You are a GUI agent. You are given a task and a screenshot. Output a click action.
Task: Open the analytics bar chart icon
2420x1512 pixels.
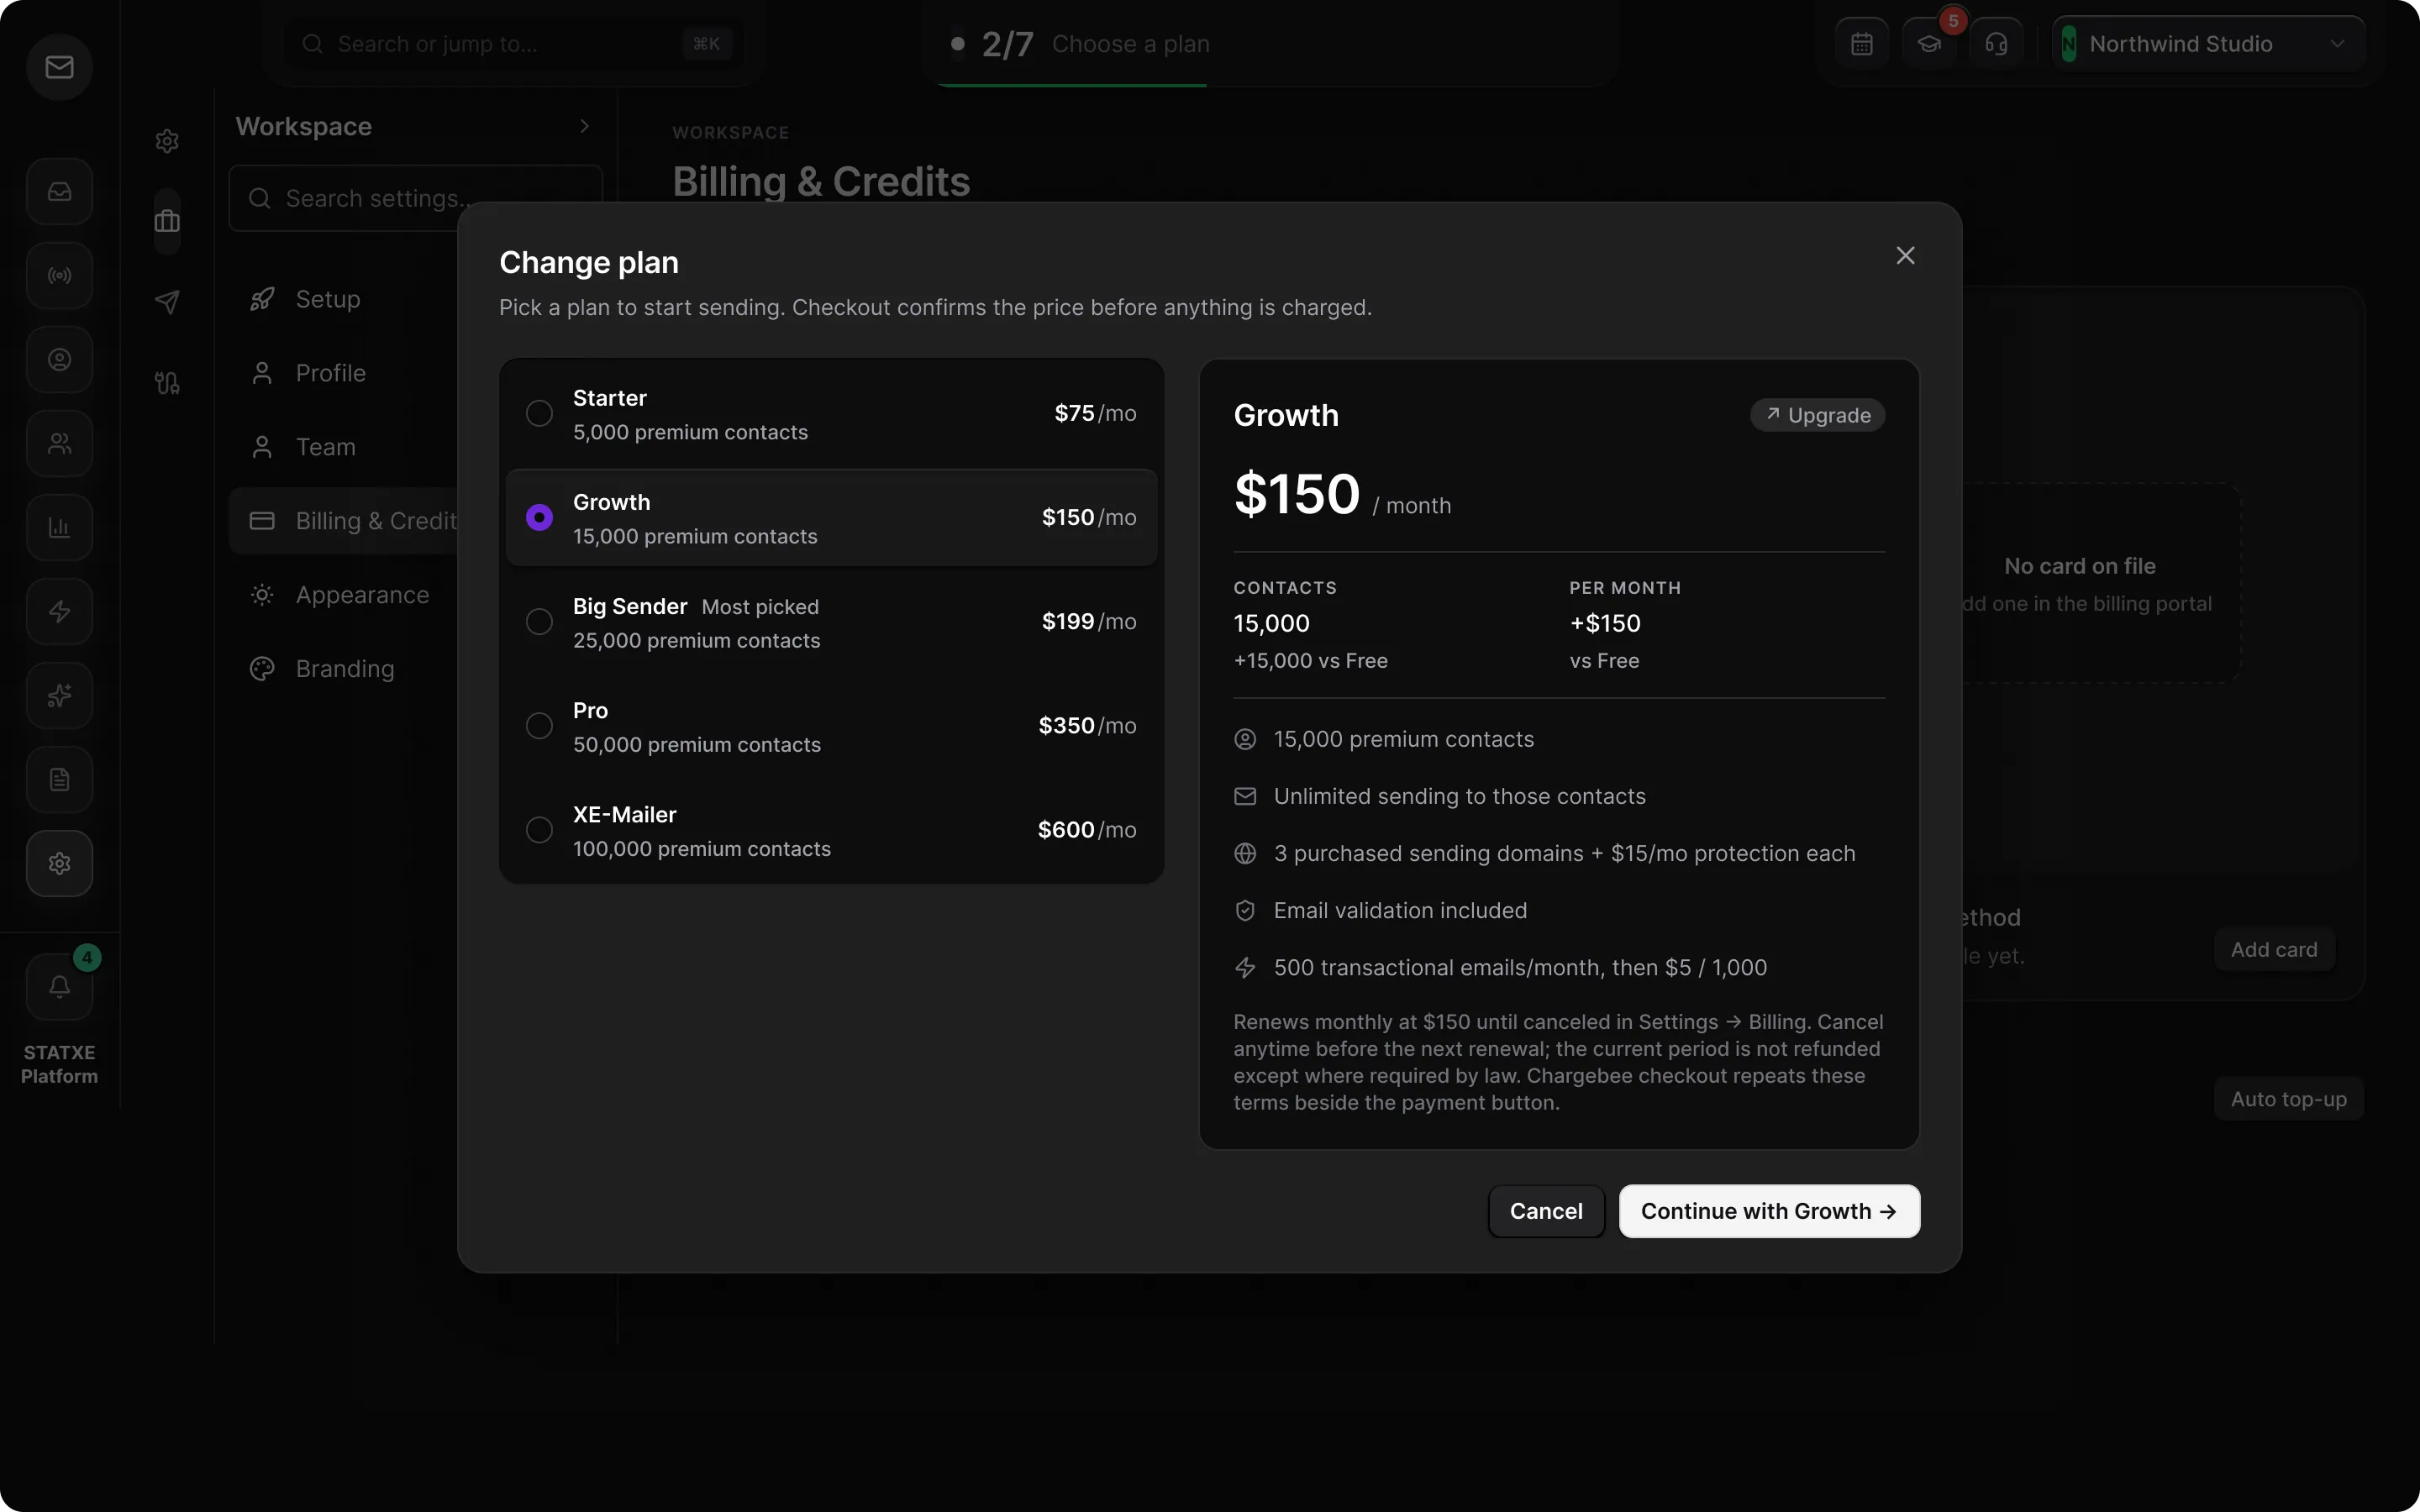pyautogui.click(x=59, y=527)
